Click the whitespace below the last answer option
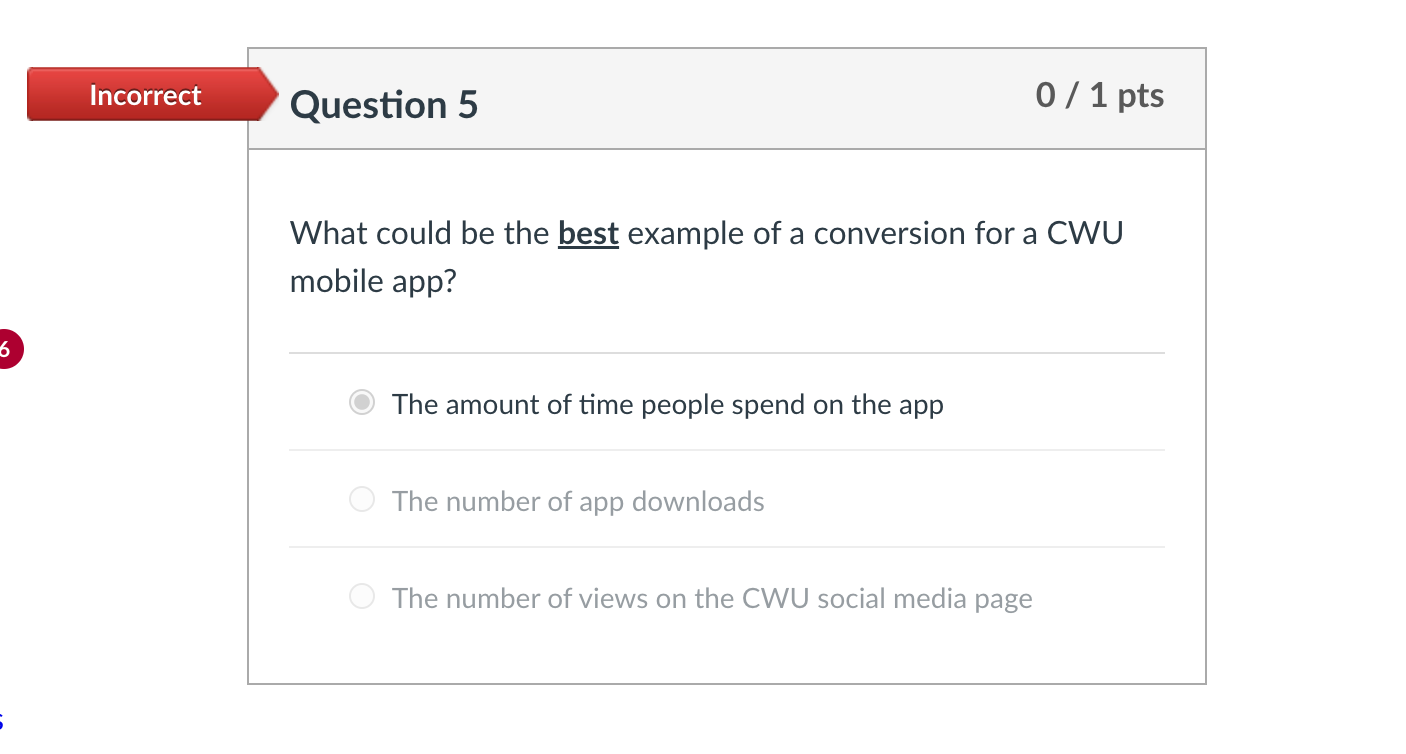The height and width of the screenshot is (754, 1406). point(727,655)
